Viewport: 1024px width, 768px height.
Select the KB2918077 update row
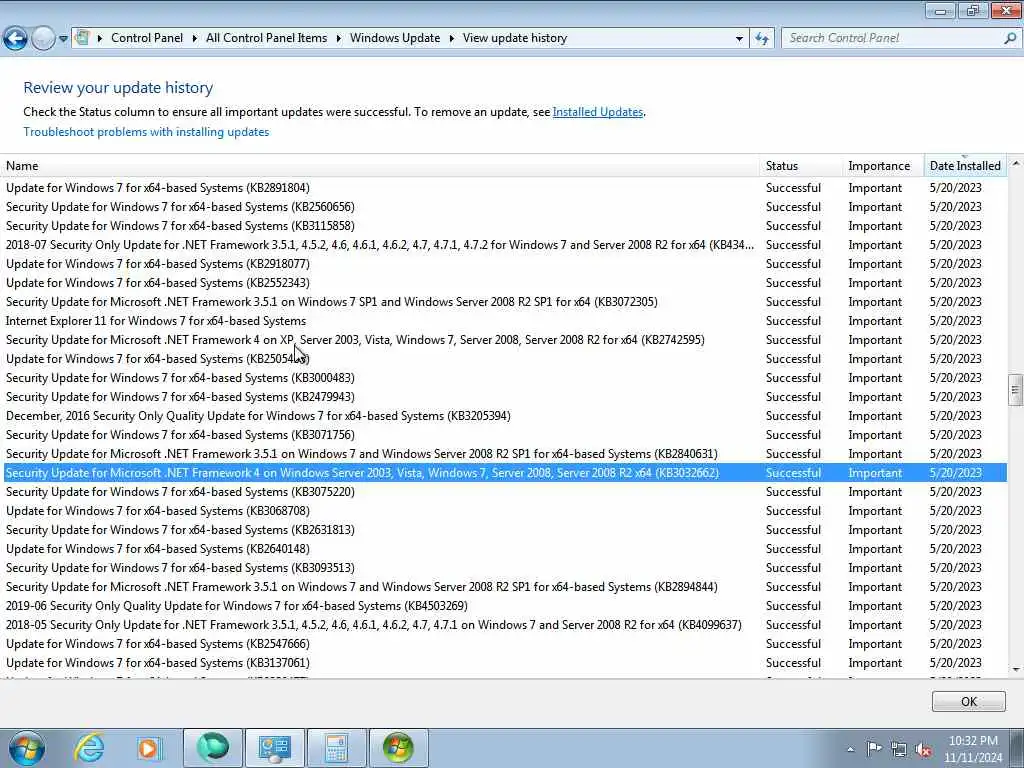tap(505, 264)
